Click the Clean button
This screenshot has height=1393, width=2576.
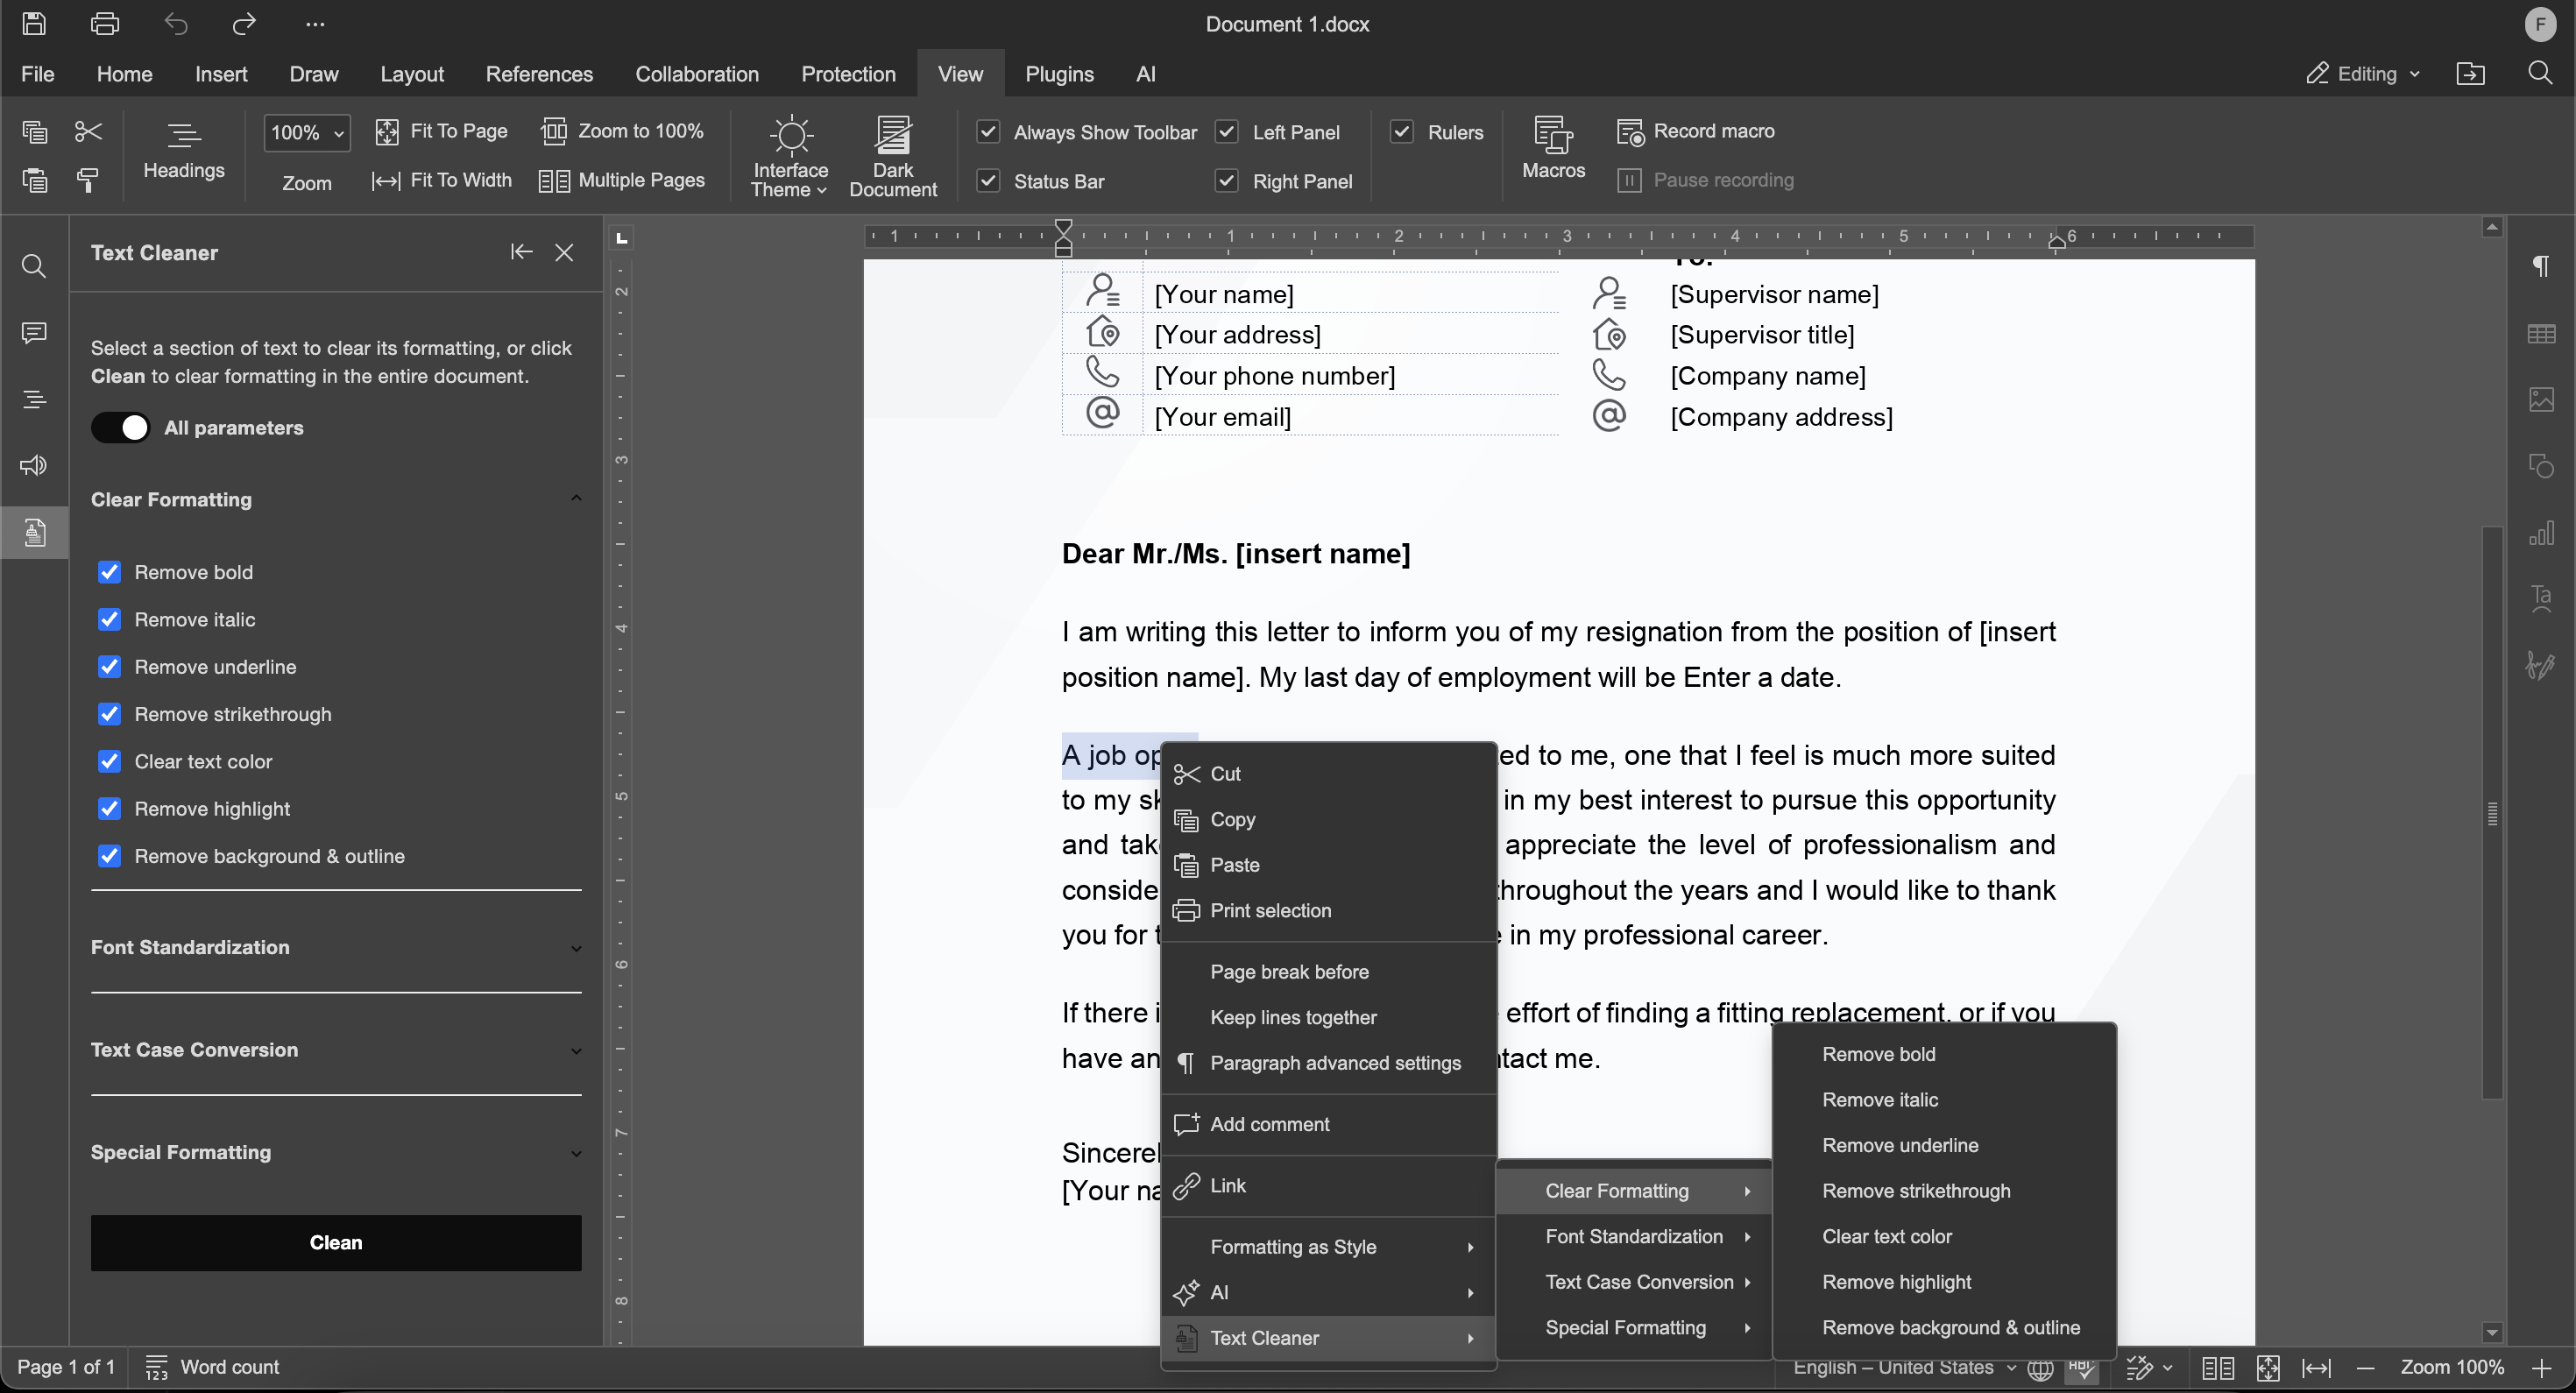click(335, 1242)
